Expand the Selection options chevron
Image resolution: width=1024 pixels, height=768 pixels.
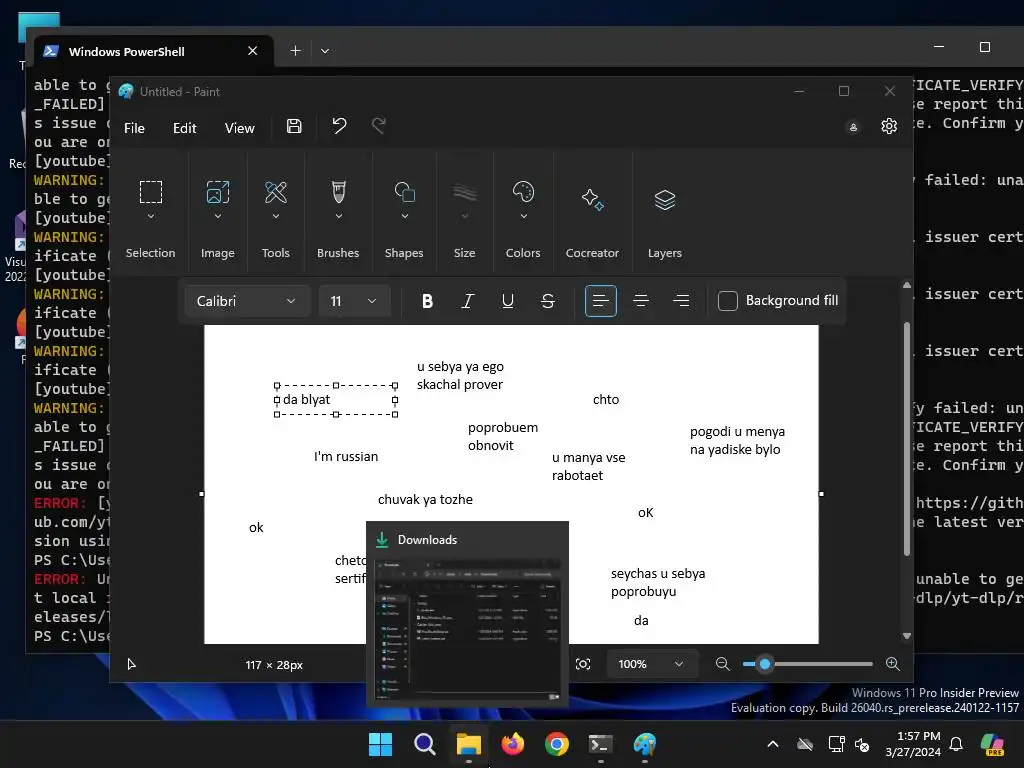coord(151,216)
